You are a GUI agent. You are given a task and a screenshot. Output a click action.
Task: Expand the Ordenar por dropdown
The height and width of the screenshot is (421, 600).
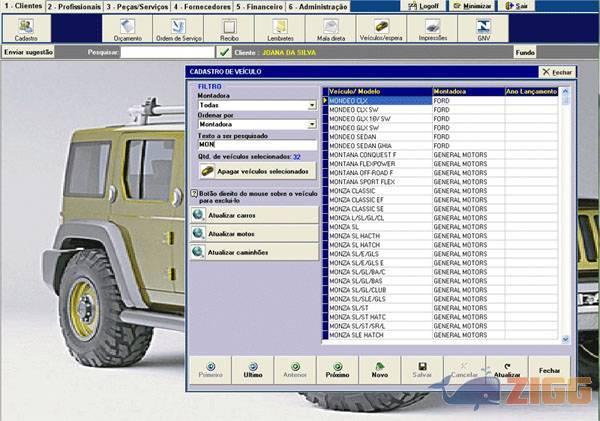[312, 124]
